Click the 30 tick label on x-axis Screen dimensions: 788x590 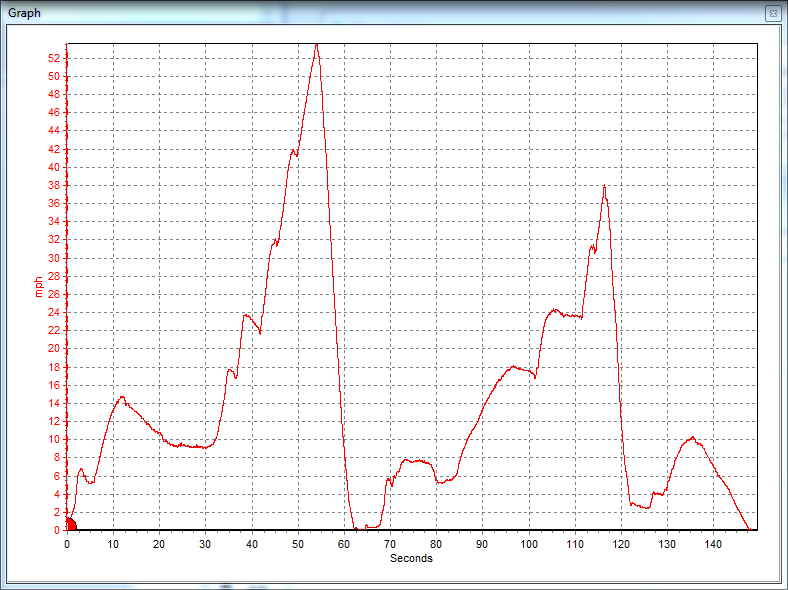pos(206,544)
